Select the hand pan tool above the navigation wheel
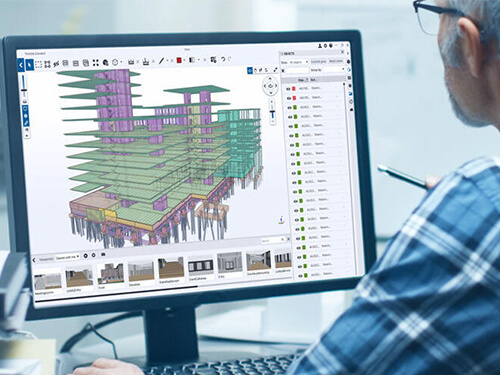 click(255, 70)
